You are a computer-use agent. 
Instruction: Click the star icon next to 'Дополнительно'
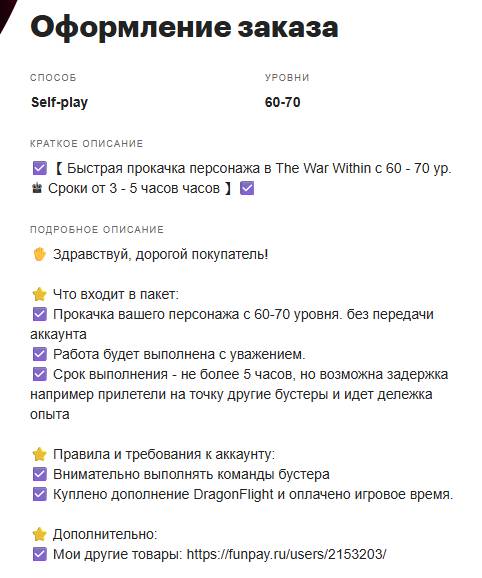point(39,534)
